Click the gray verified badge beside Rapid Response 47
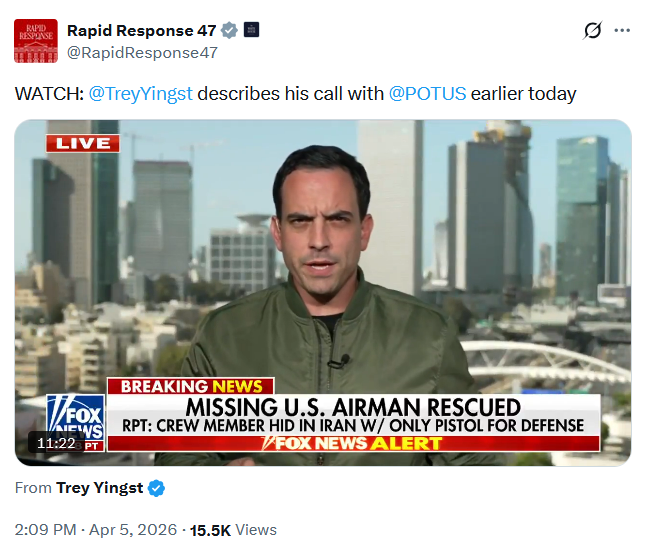 229,30
